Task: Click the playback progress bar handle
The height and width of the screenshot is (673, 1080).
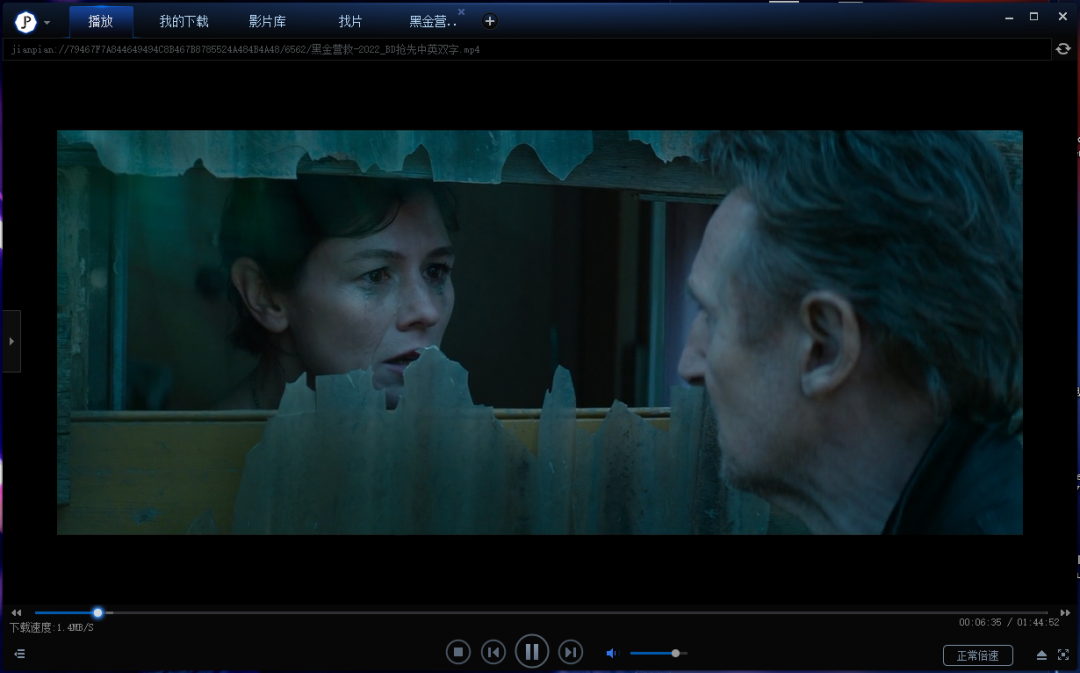Action: (98, 612)
